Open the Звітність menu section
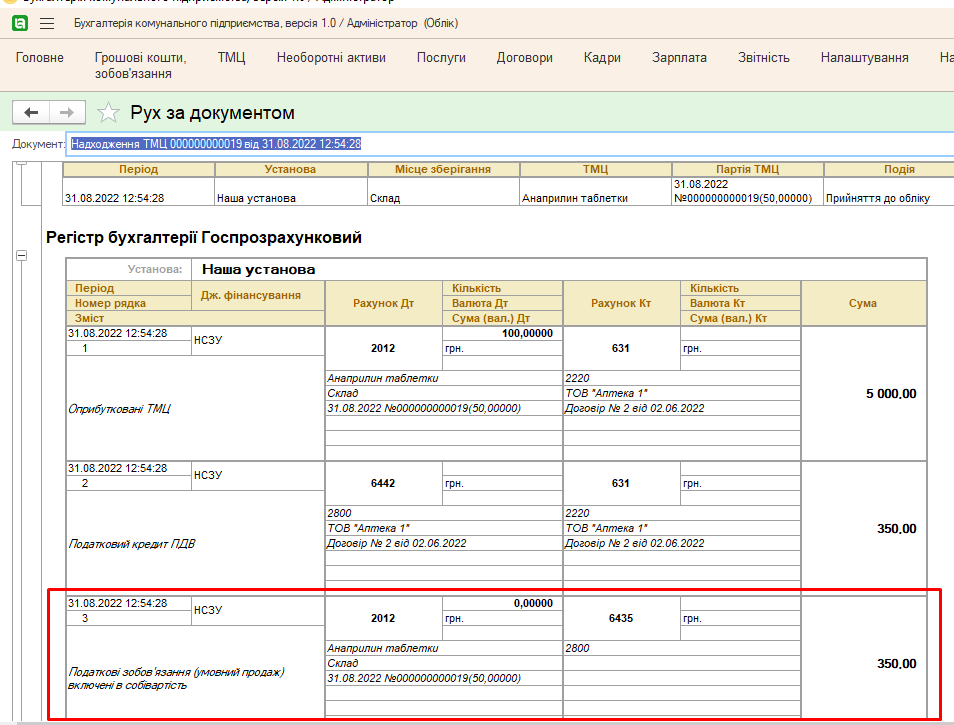 tap(763, 58)
